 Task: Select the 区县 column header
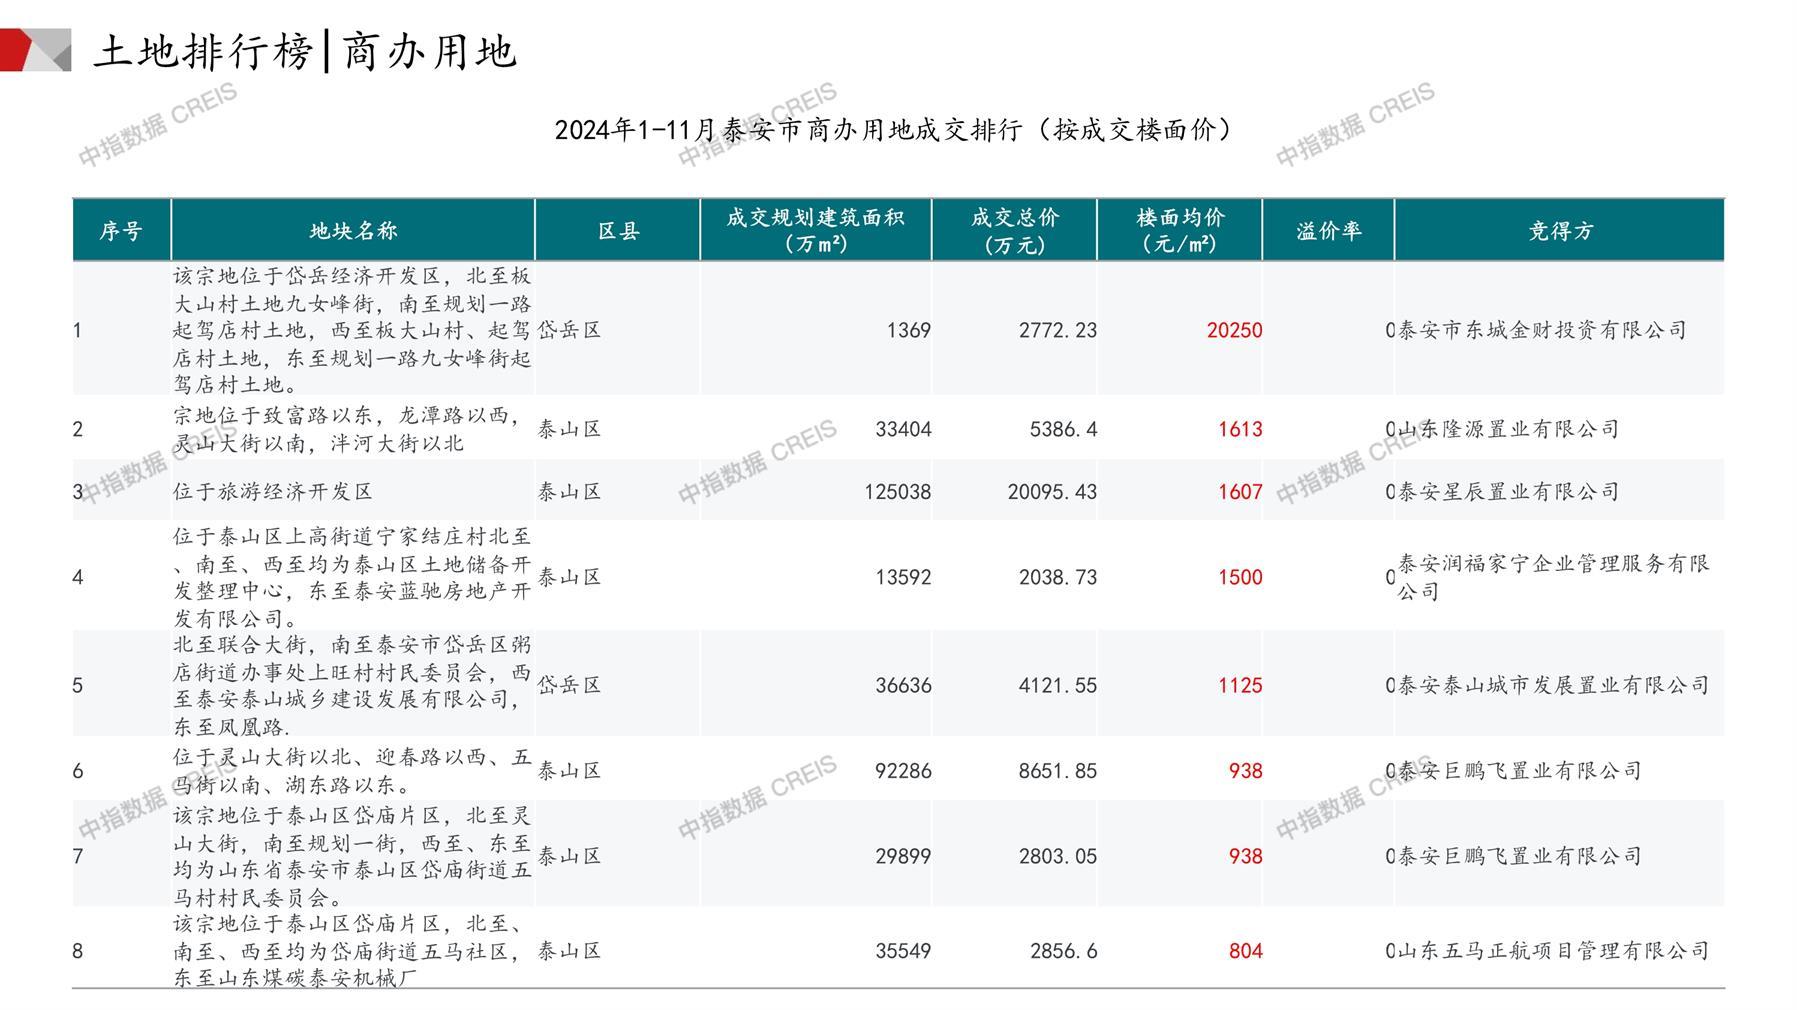tap(618, 231)
